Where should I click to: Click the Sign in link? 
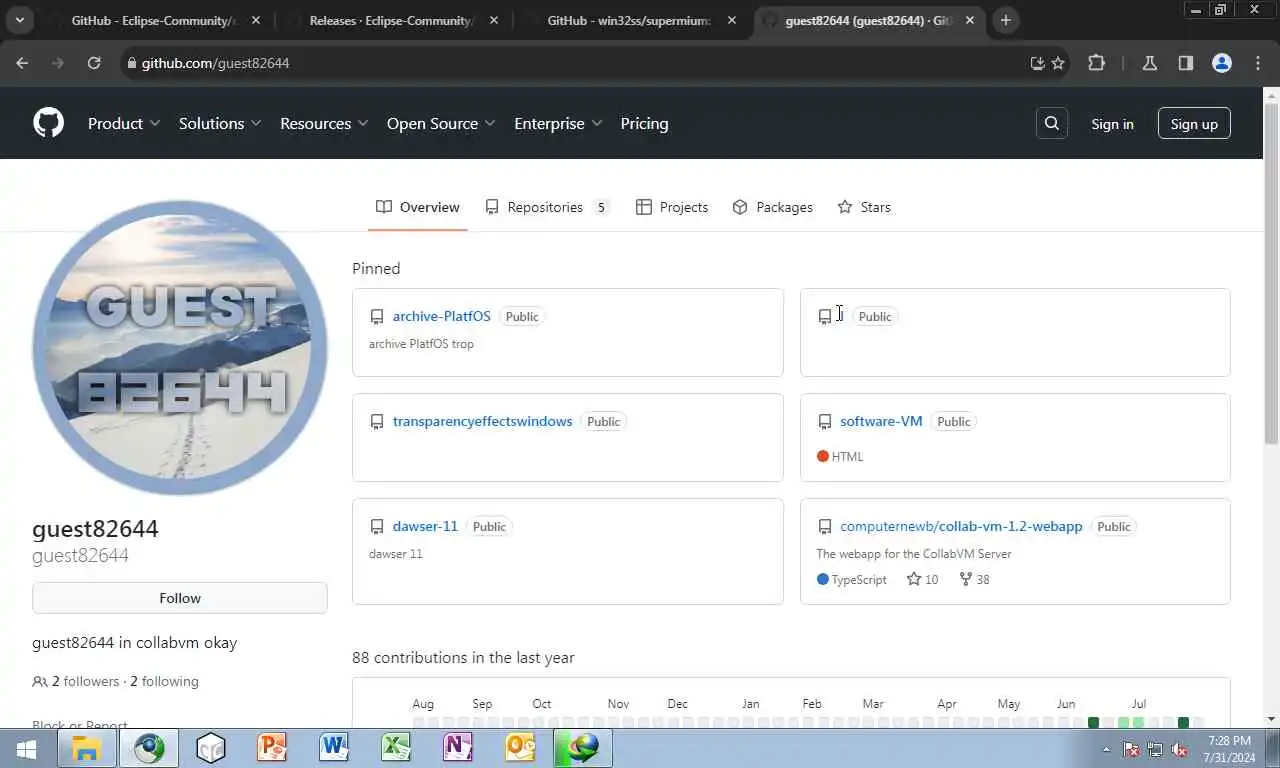tap(1112, 124)
